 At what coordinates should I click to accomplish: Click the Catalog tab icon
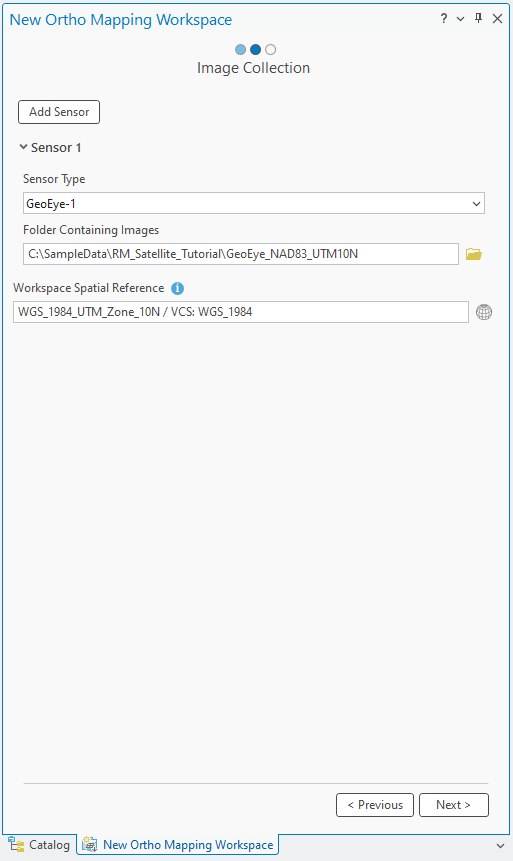click(16, 844)
